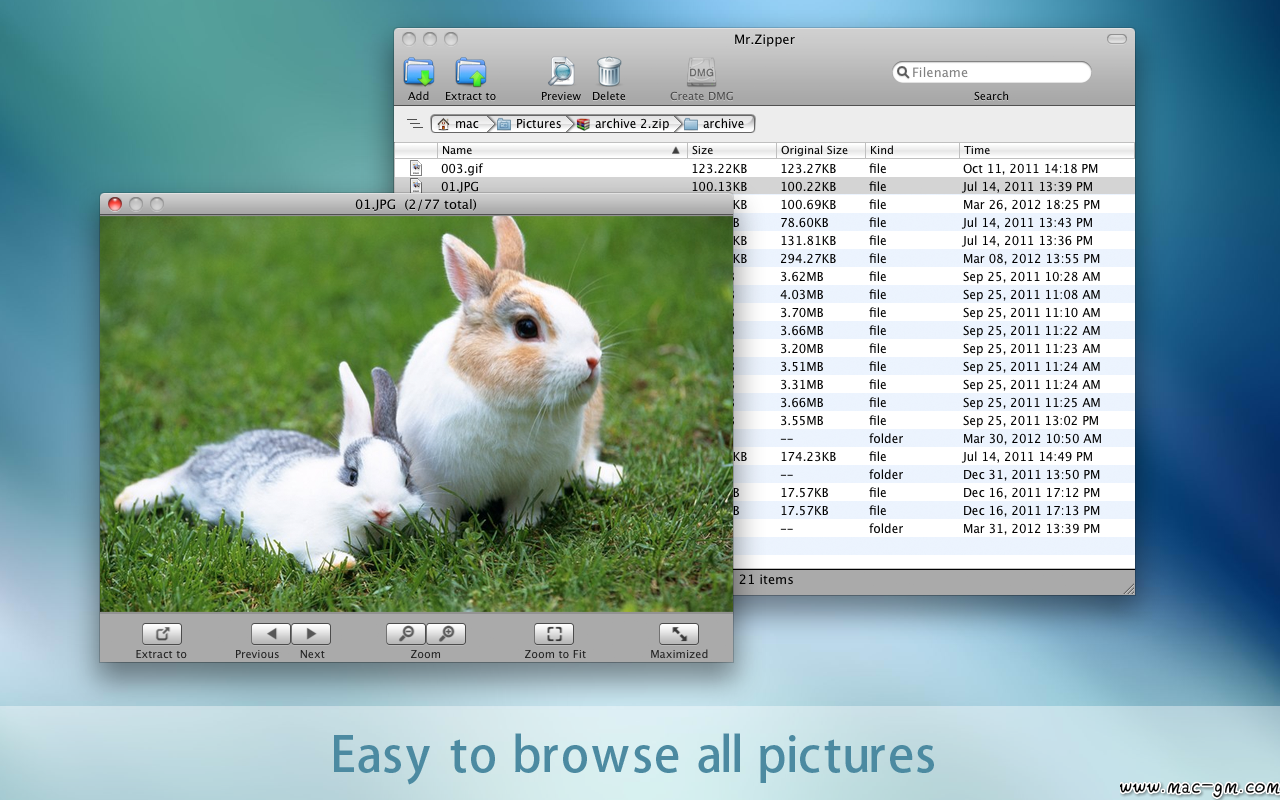The height and width of the screenshot is (800, 1280).
Task: Click Extract to button in preview window
Action: (x=161, y=634)
